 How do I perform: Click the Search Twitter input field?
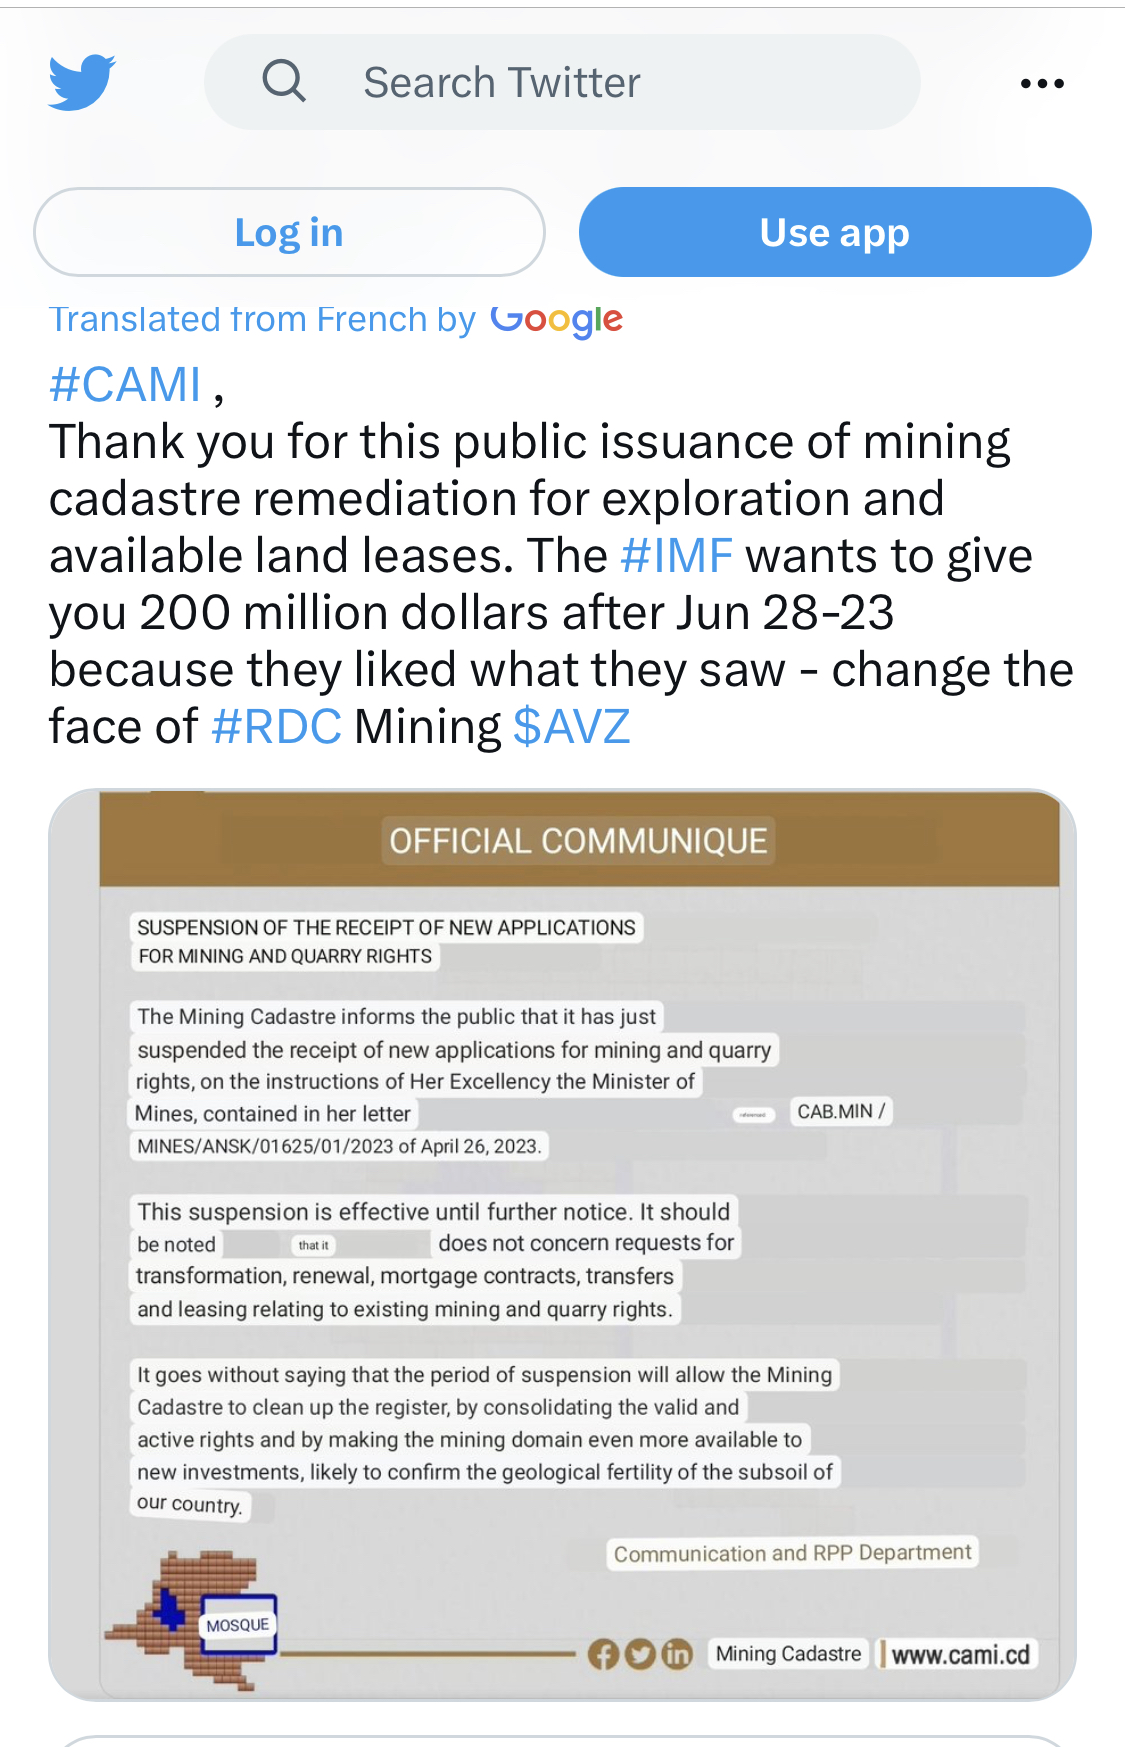(x=562, y=82)
